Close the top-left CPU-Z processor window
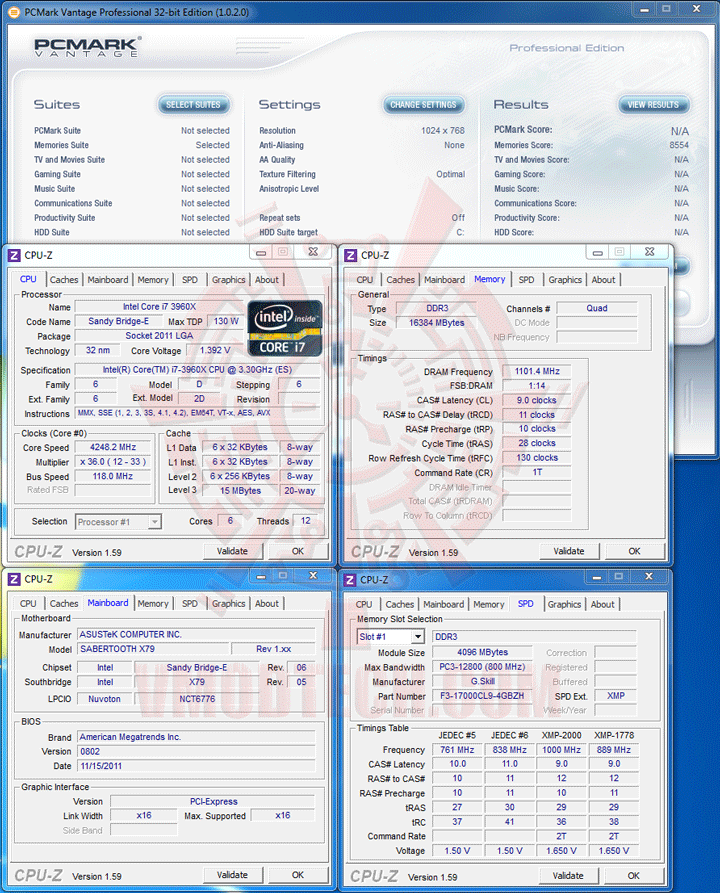Image resolution: width=720 pixels, height=893 pixels. click(313, 252)
